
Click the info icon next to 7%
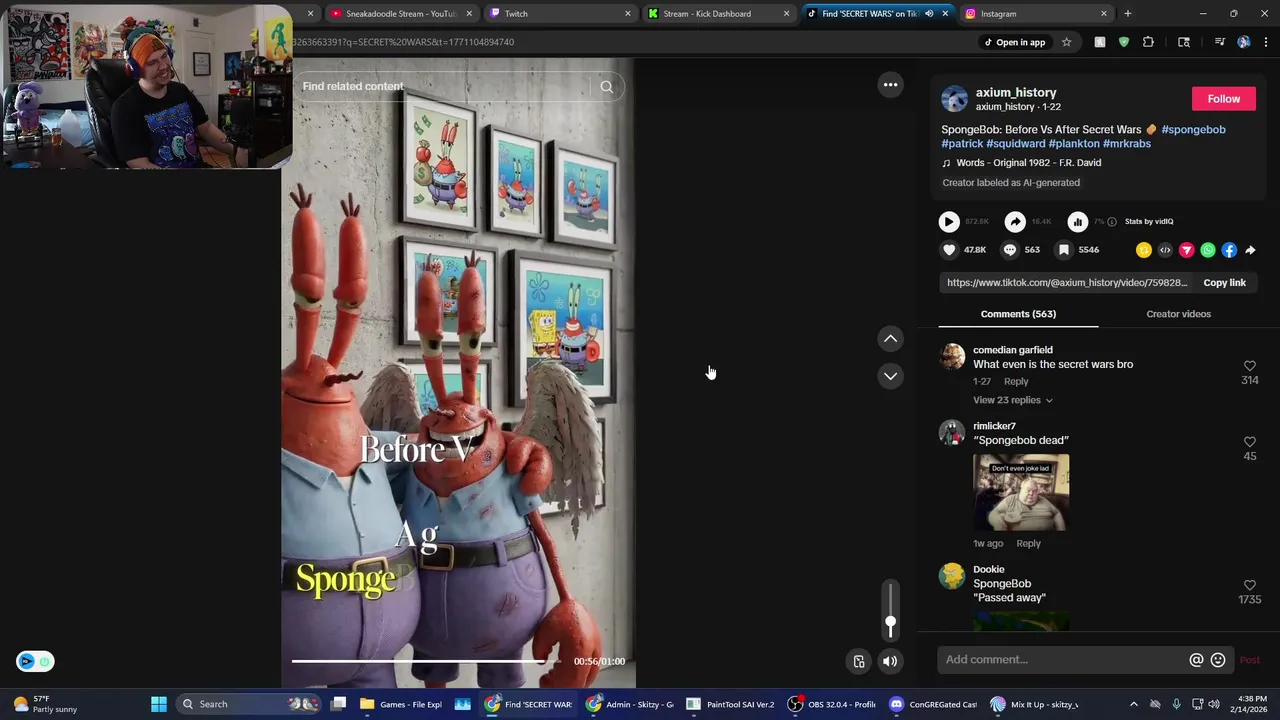pyautogui.click(x=1112, y=222)
